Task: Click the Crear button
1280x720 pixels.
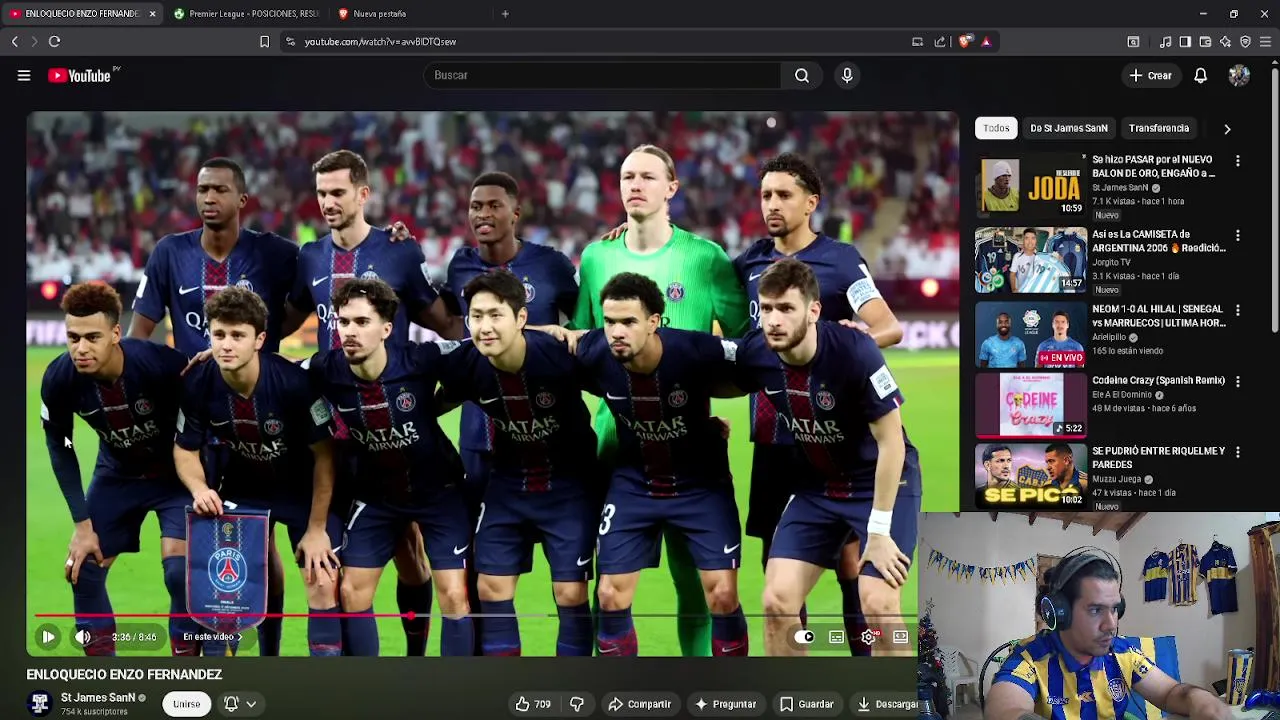Action: [x=1150, y=75]
